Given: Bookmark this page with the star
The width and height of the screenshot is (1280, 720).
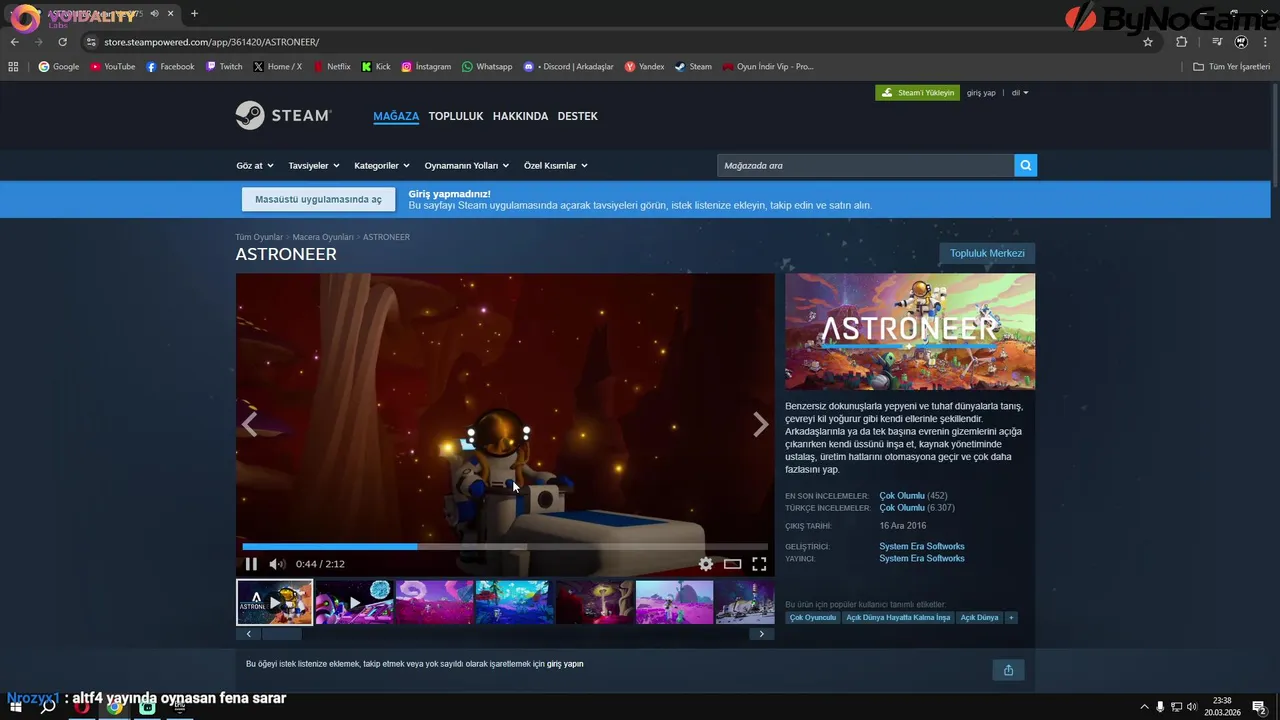Looking at the screenshot, I should pos(1148,42).
